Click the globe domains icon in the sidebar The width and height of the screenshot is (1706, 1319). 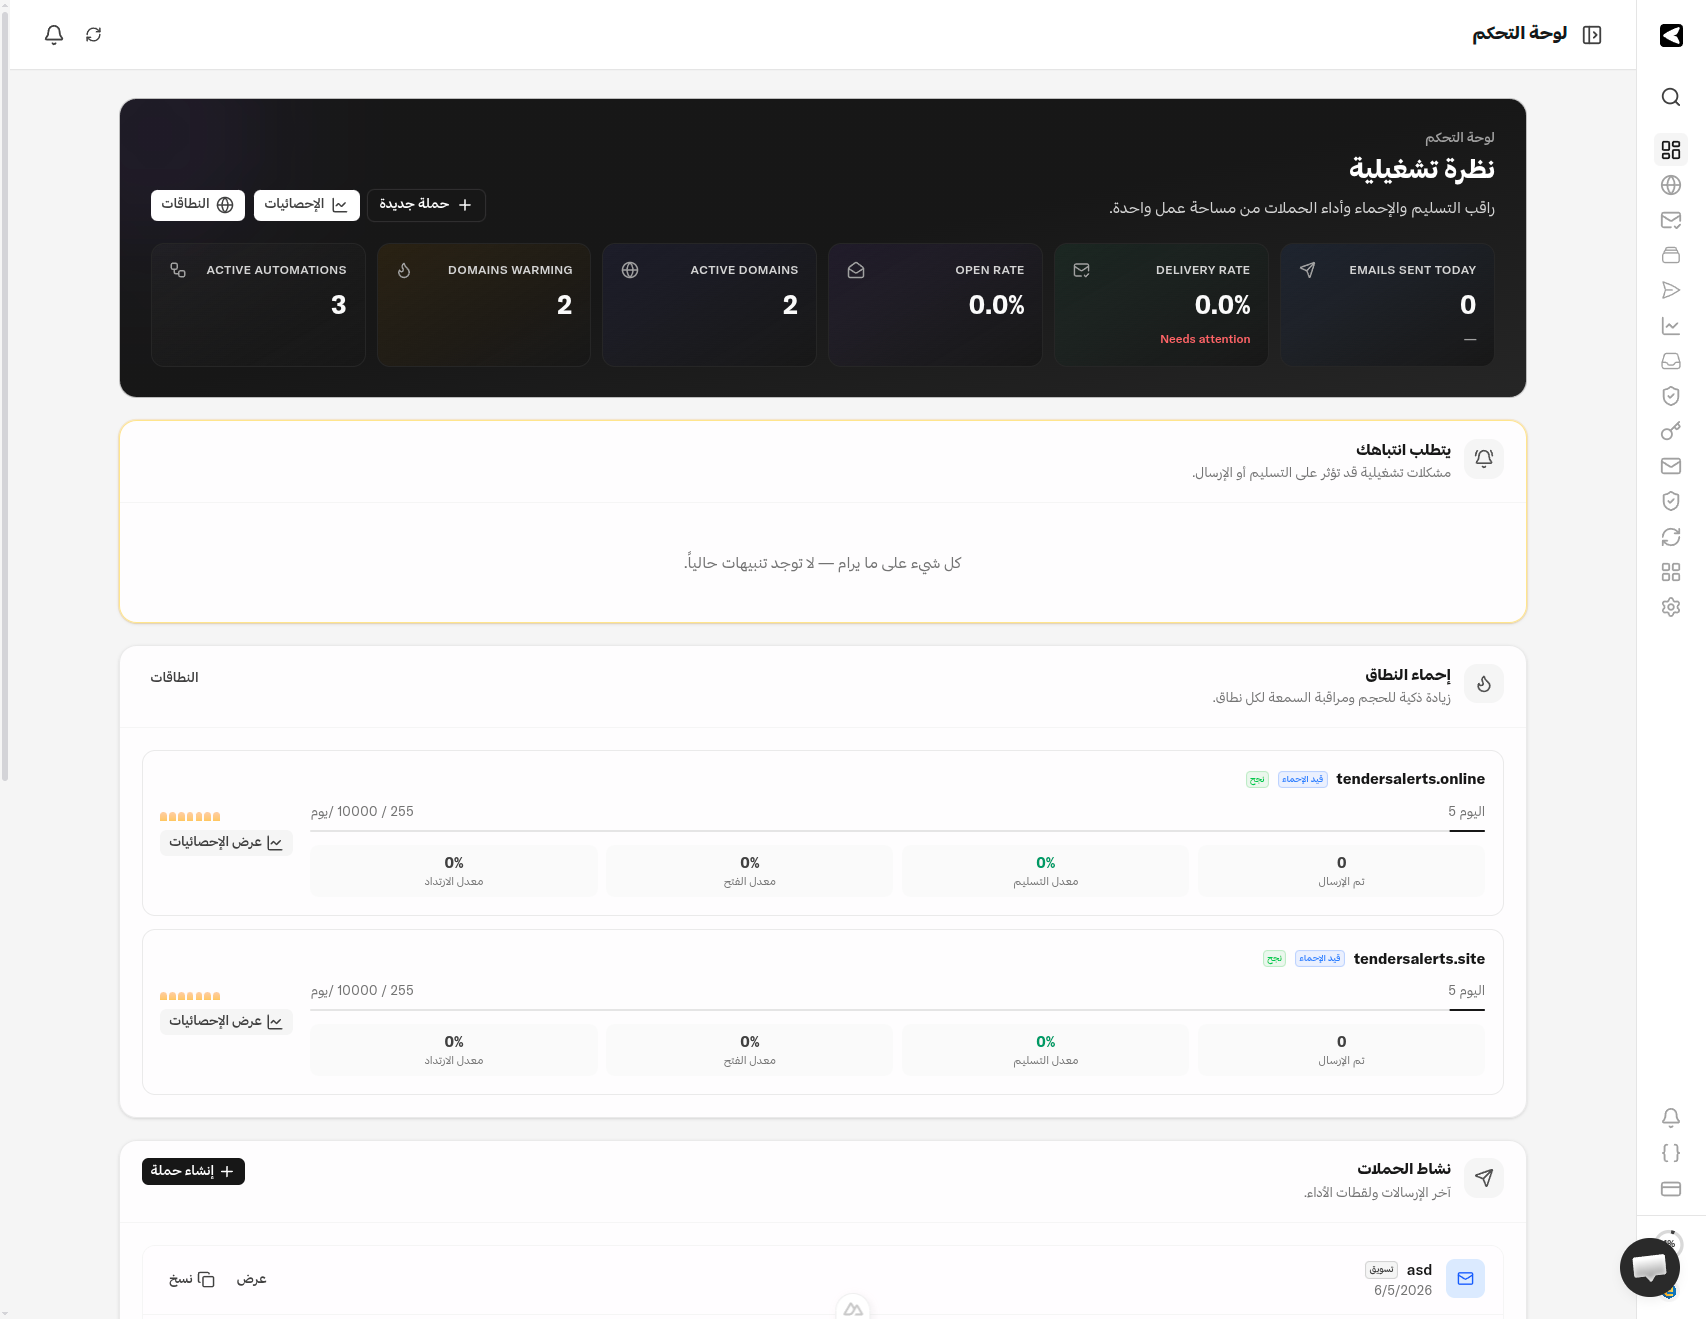[1670, 185]
